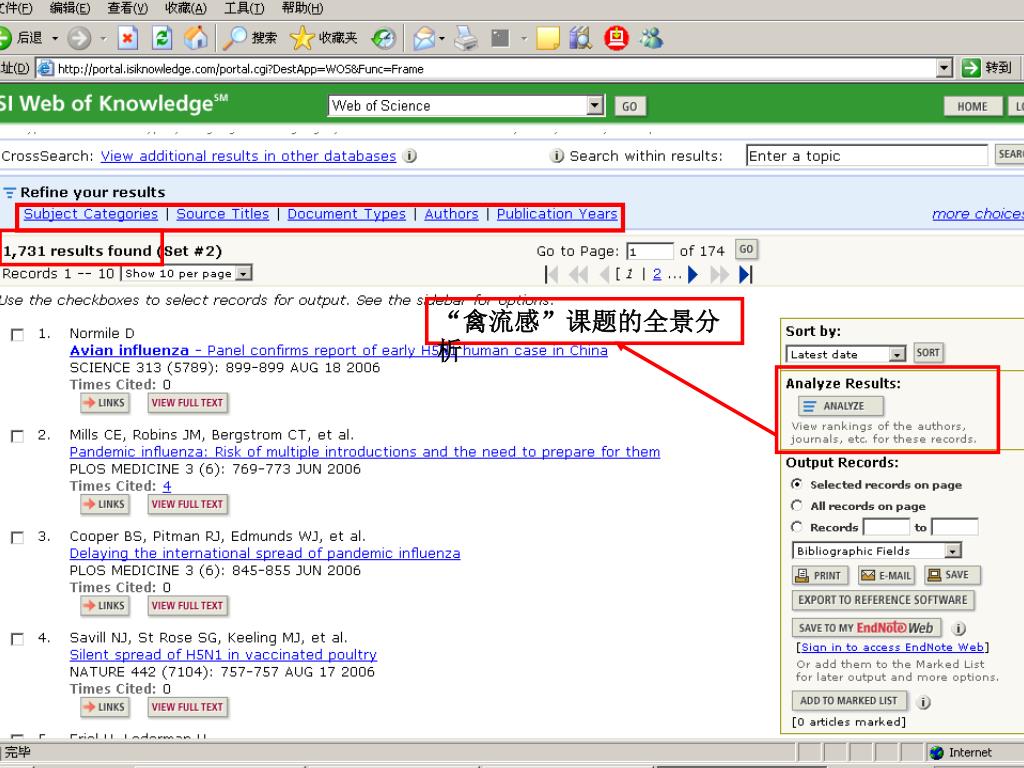Click the edit toolbar icon after printer

[x=500, y=38]
